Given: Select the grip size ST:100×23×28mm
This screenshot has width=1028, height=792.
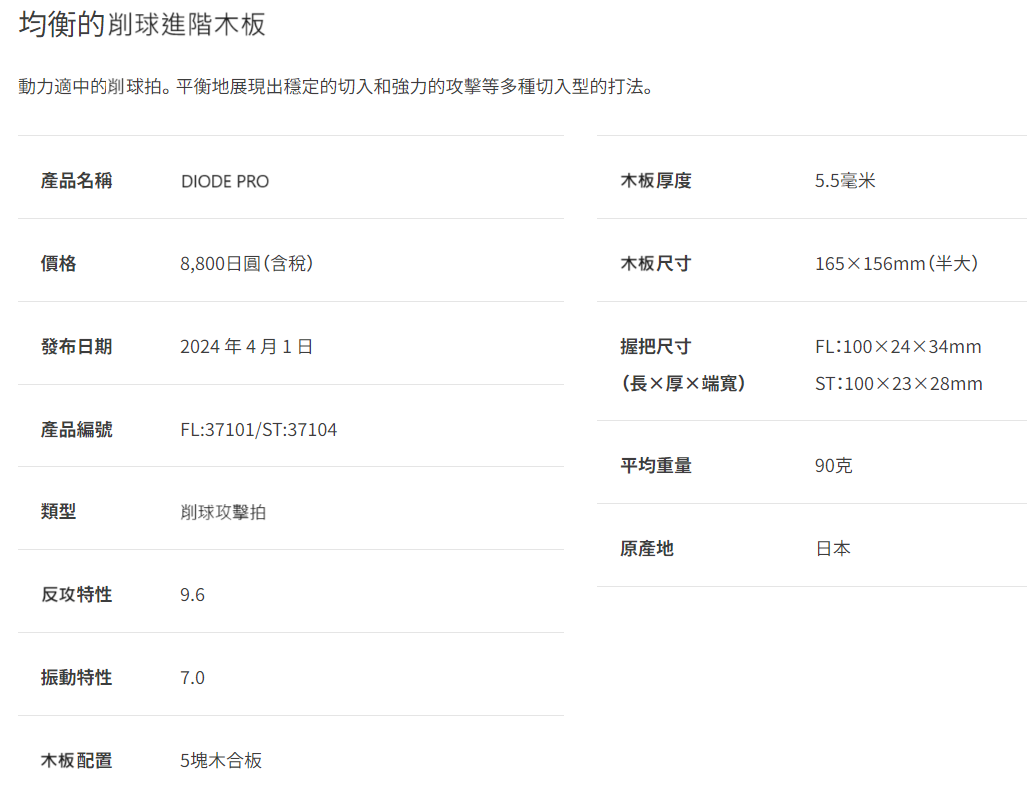Looking at the screenshot, I should click(x=899, y=384).
